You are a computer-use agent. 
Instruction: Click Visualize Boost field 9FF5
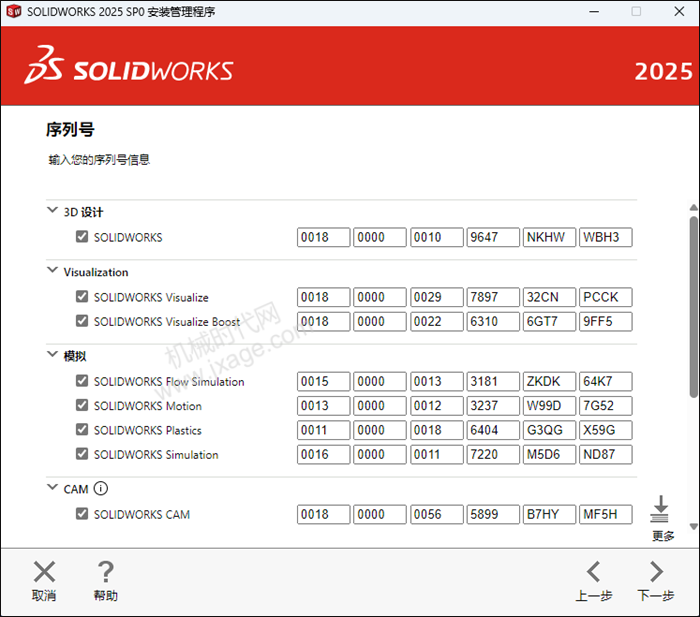[606, 321]
